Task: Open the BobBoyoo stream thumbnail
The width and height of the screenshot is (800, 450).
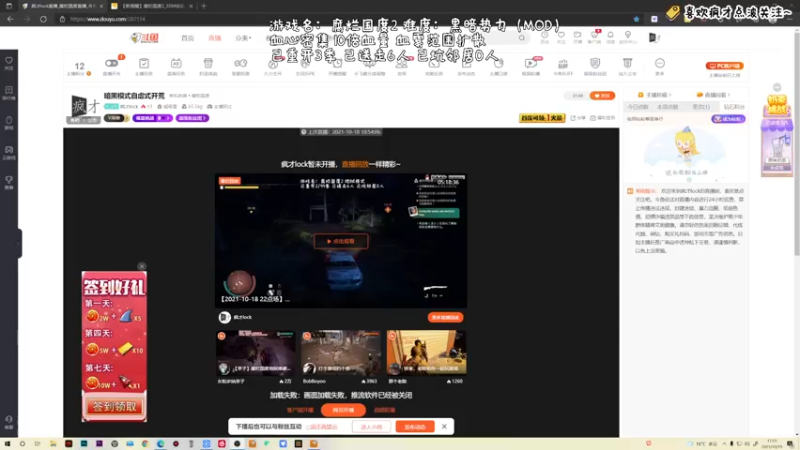Action: [x=340, y=353]
